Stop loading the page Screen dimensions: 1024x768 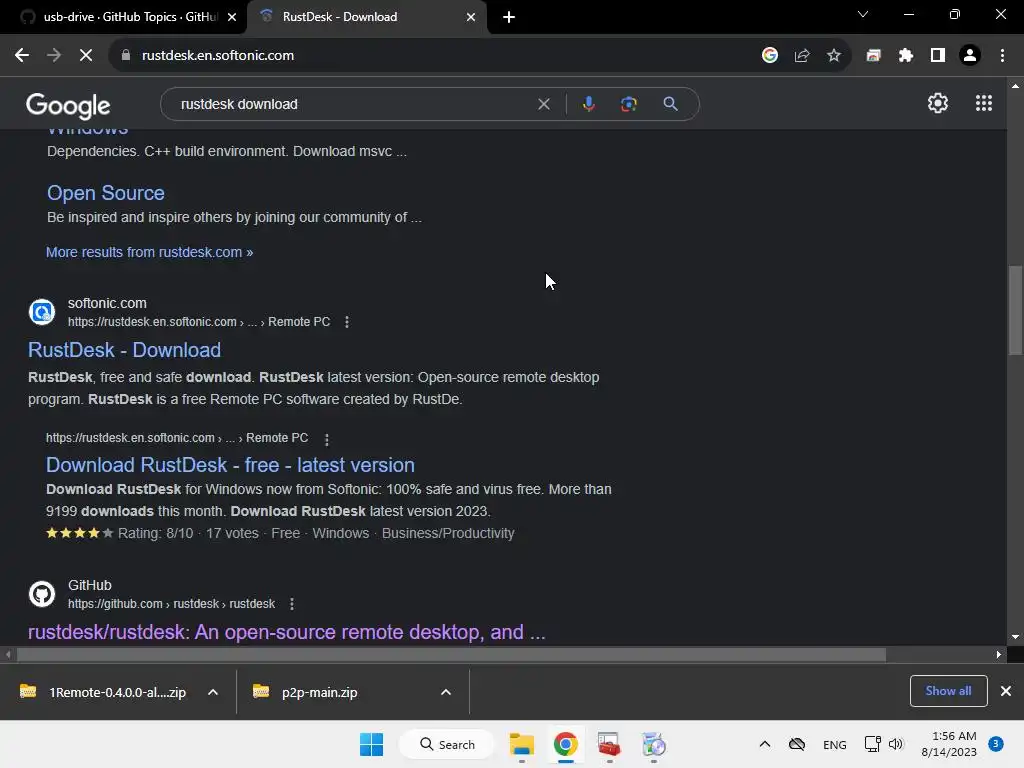[x=86, y=56]
